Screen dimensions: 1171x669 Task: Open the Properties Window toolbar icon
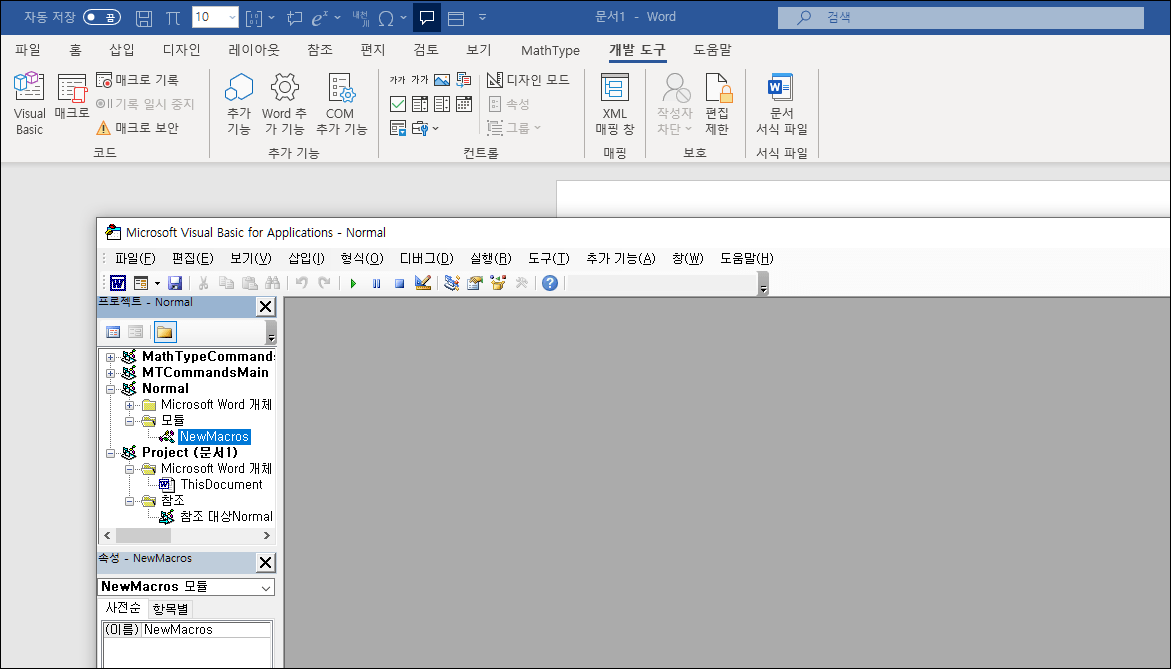click(475, 283)
